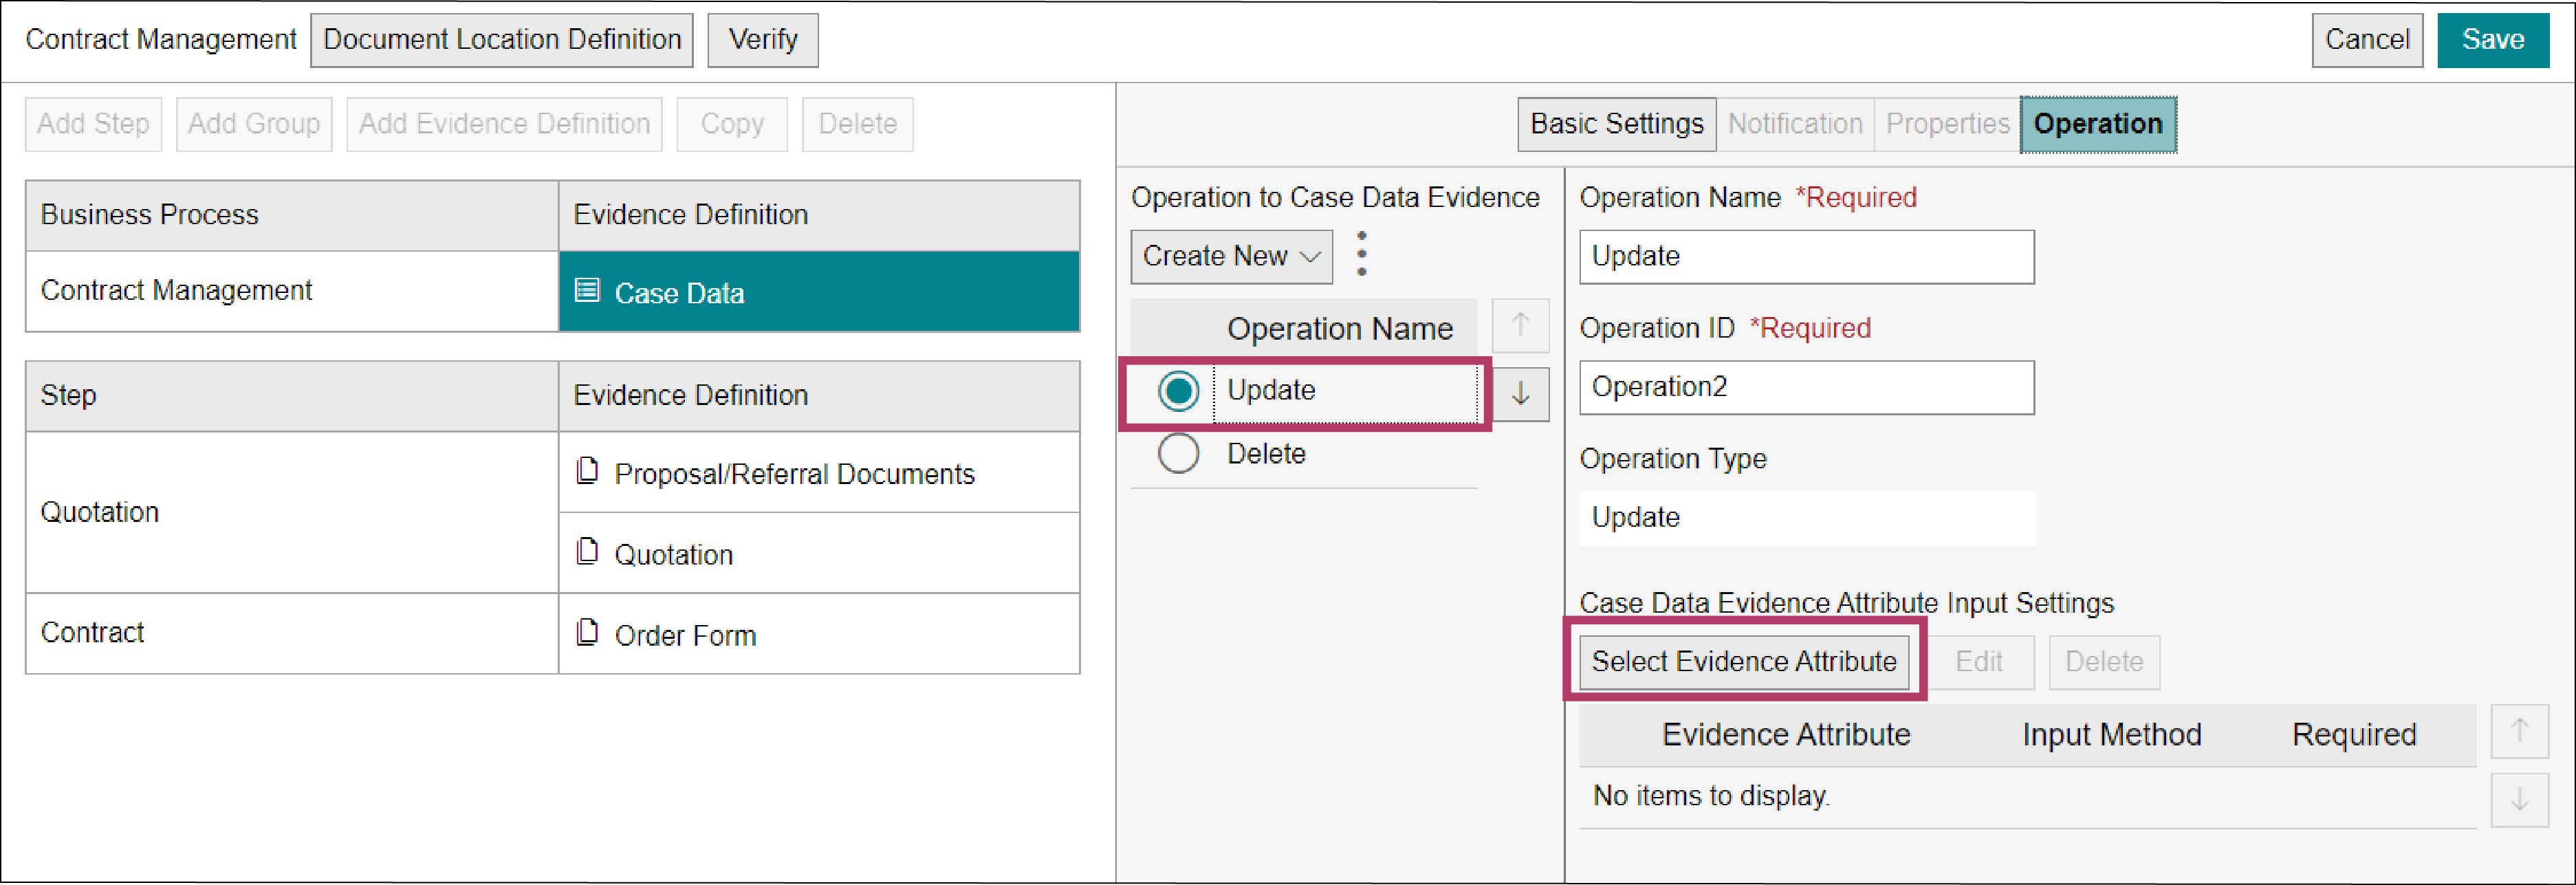Select the Order Form row
This screenshot has width=2576, height=885.
818,634
